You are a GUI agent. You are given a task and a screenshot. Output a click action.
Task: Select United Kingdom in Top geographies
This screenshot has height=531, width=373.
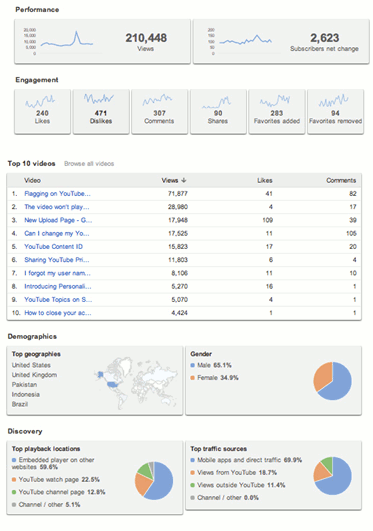coord(34,375)
